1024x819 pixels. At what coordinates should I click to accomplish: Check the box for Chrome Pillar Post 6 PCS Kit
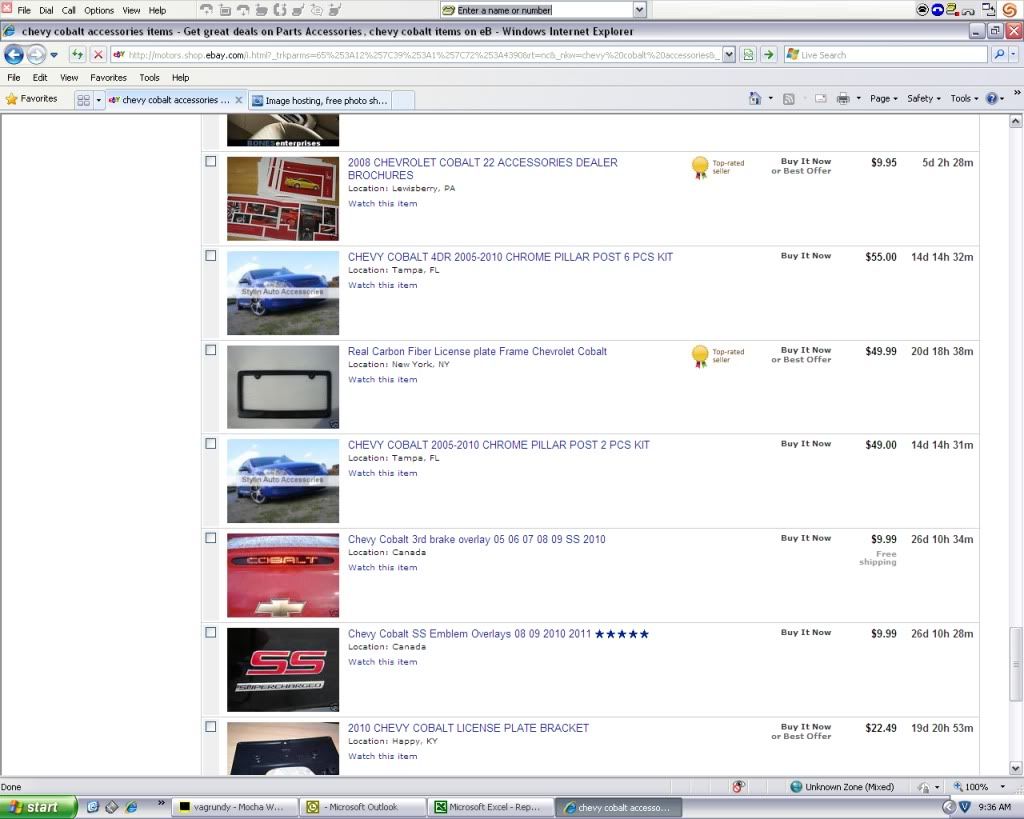click(x=211, y=256)
